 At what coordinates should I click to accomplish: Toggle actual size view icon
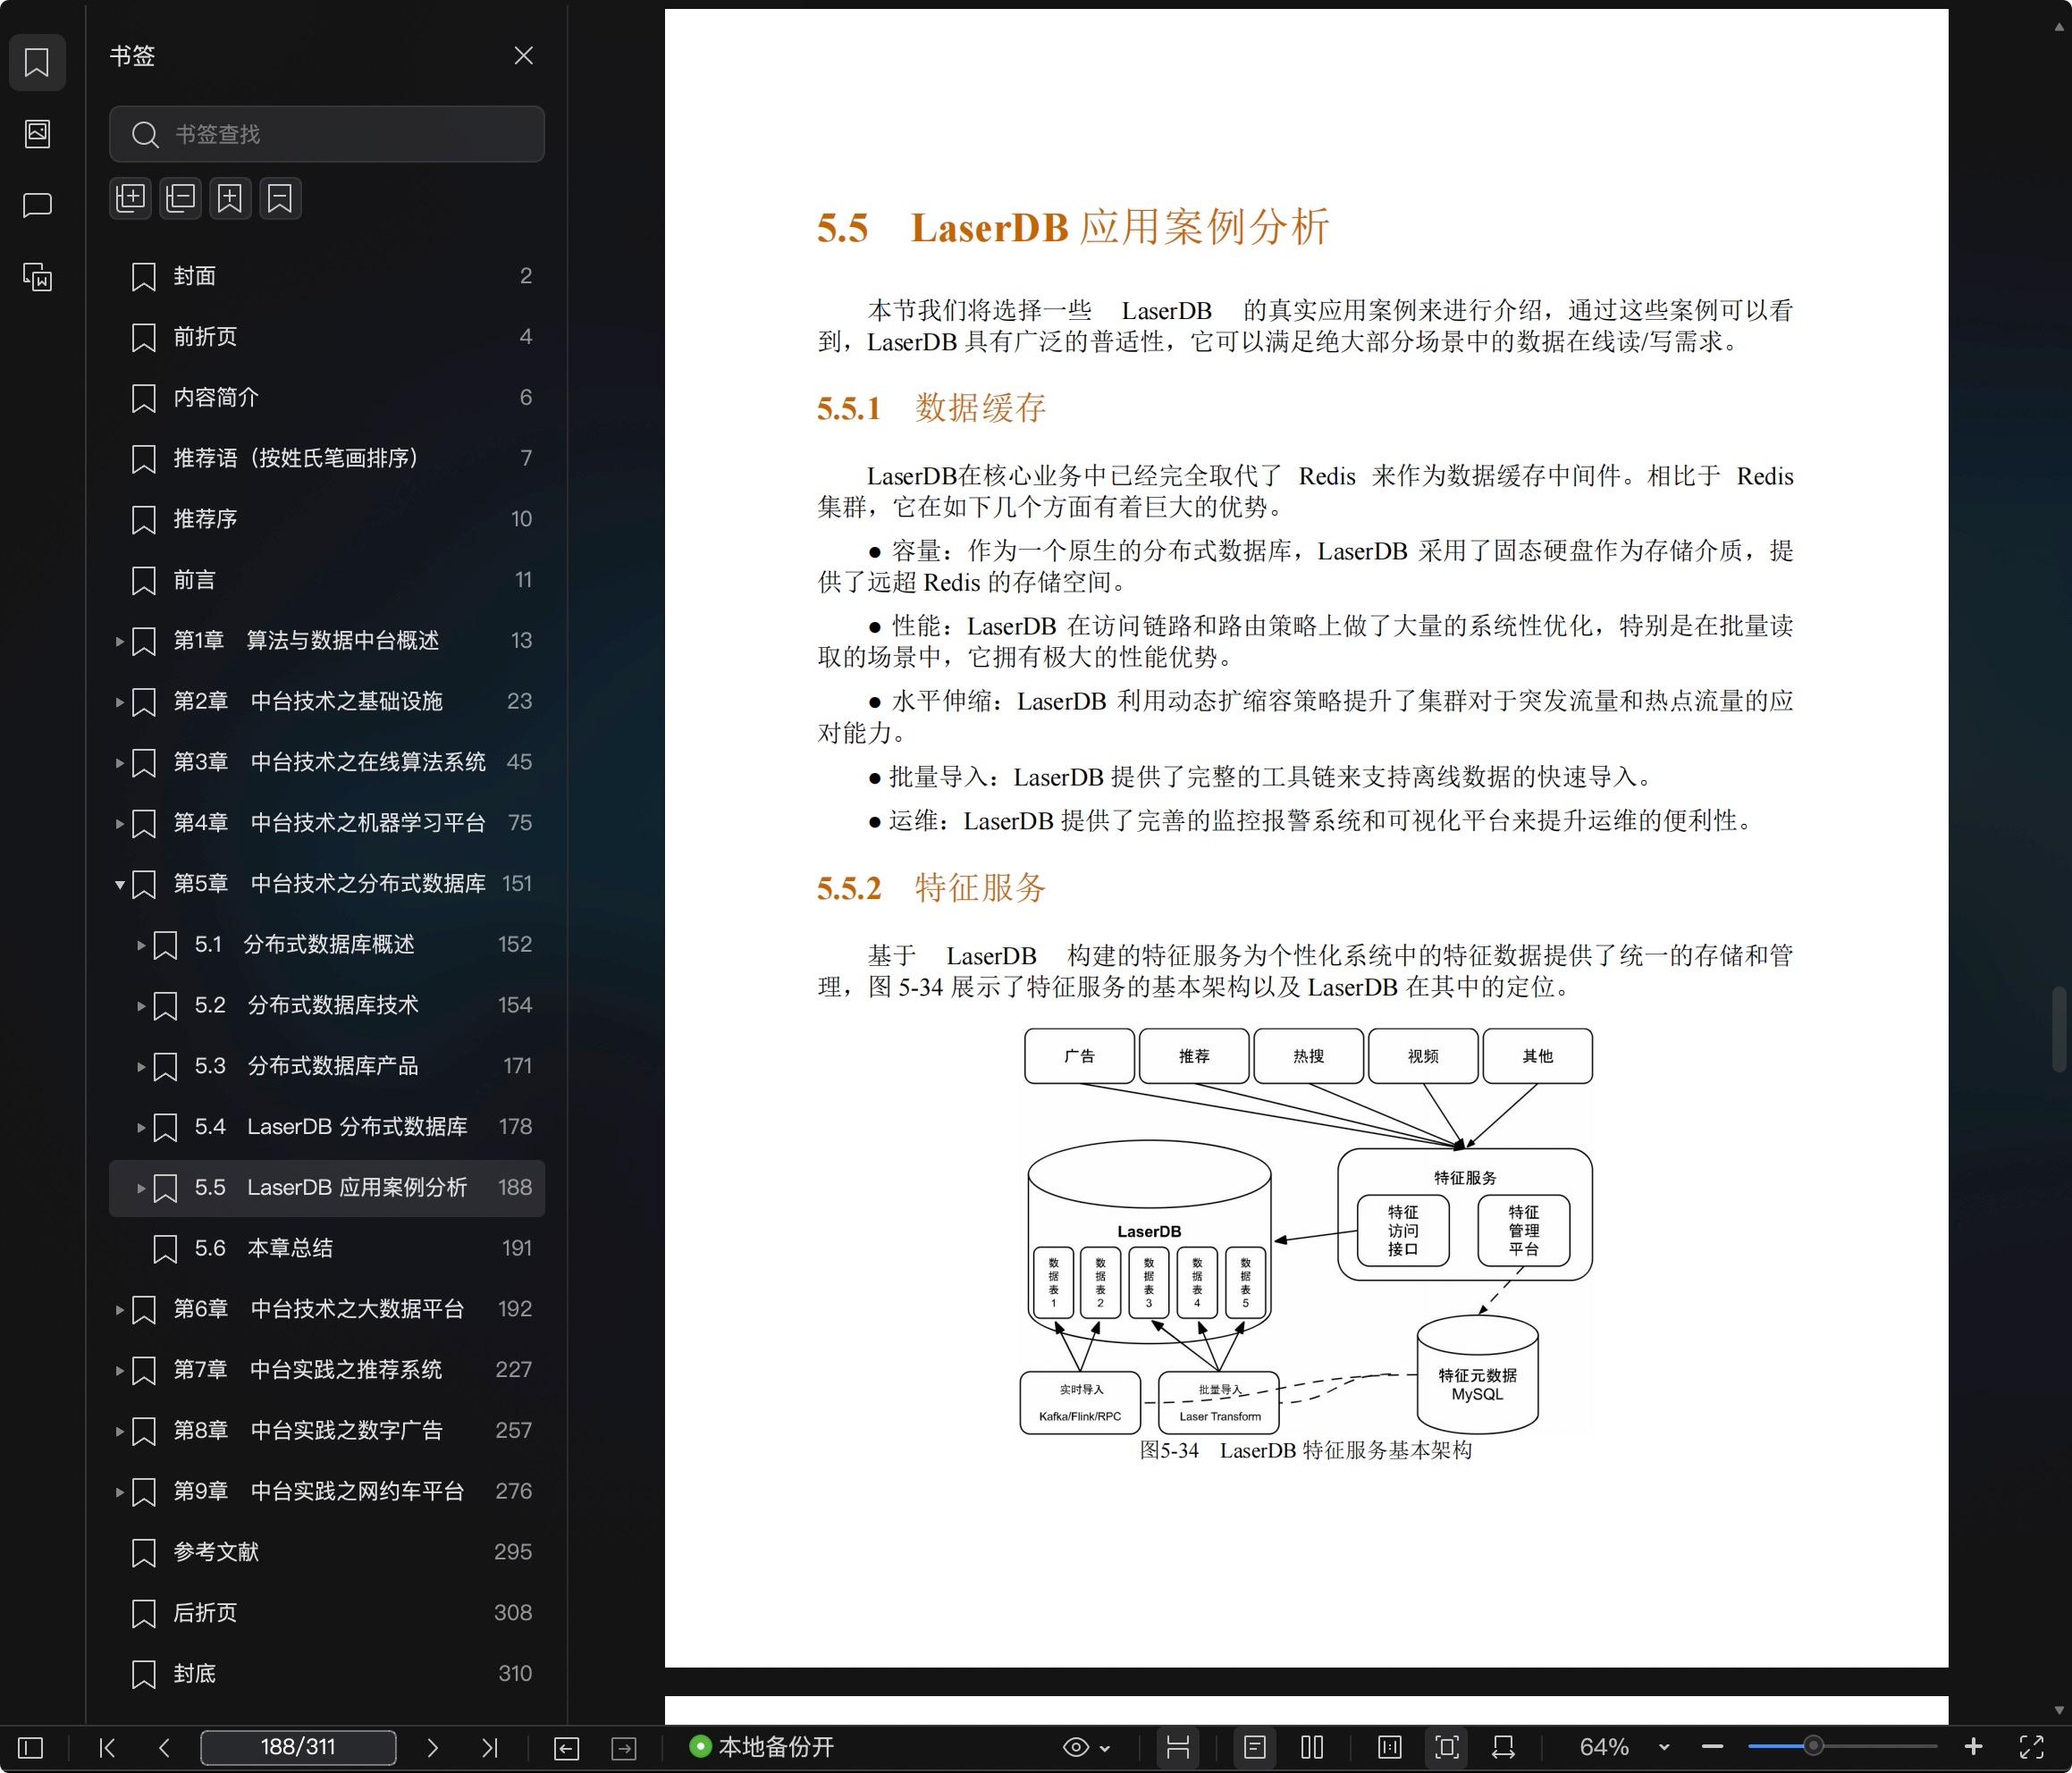point(1389,1747)
